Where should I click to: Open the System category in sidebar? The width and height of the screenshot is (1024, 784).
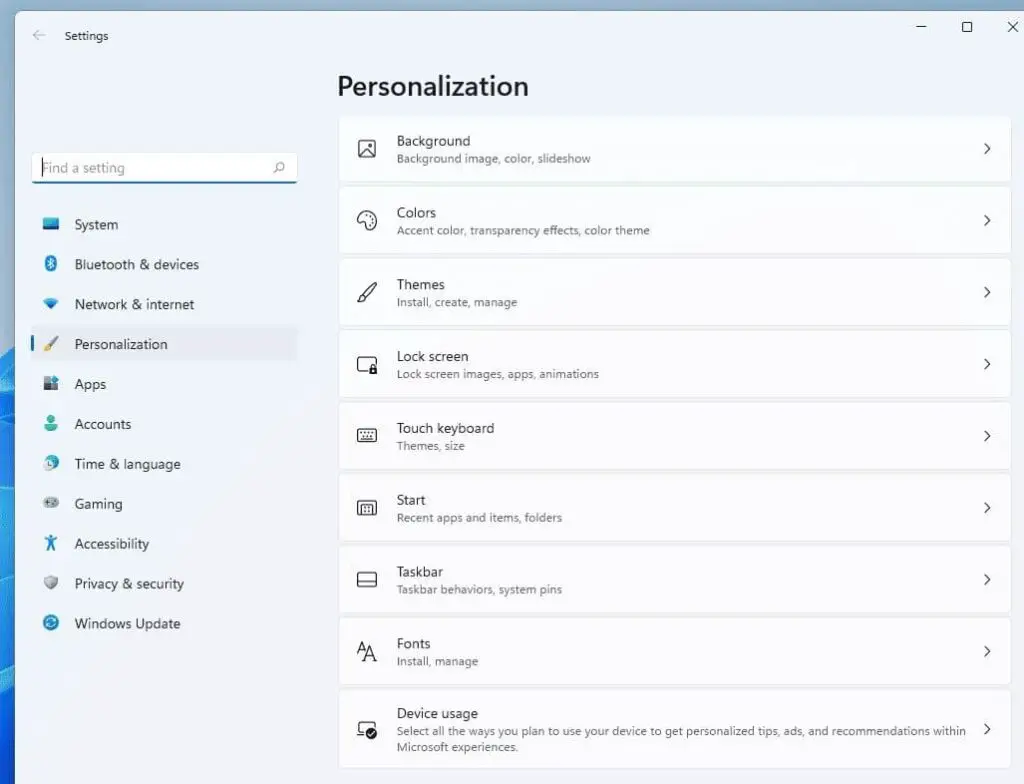click(x=96, y=225)
